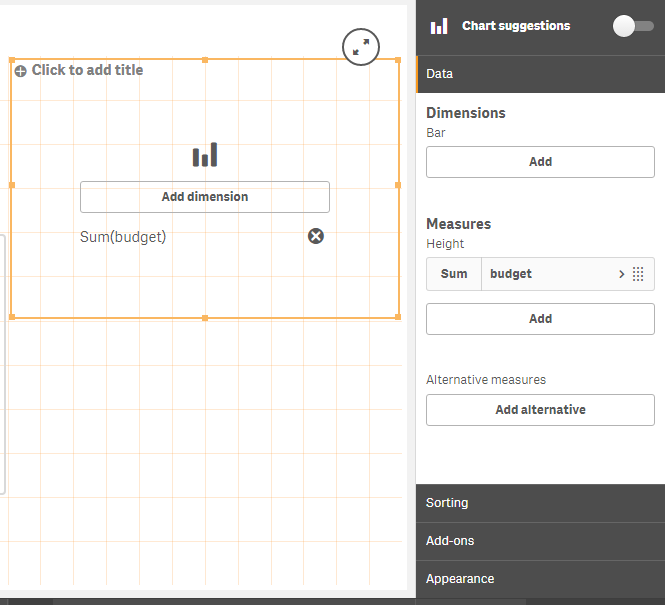Open the Data section tab
The width and height of the screenshot is (665, 605).
click(540, 74)
